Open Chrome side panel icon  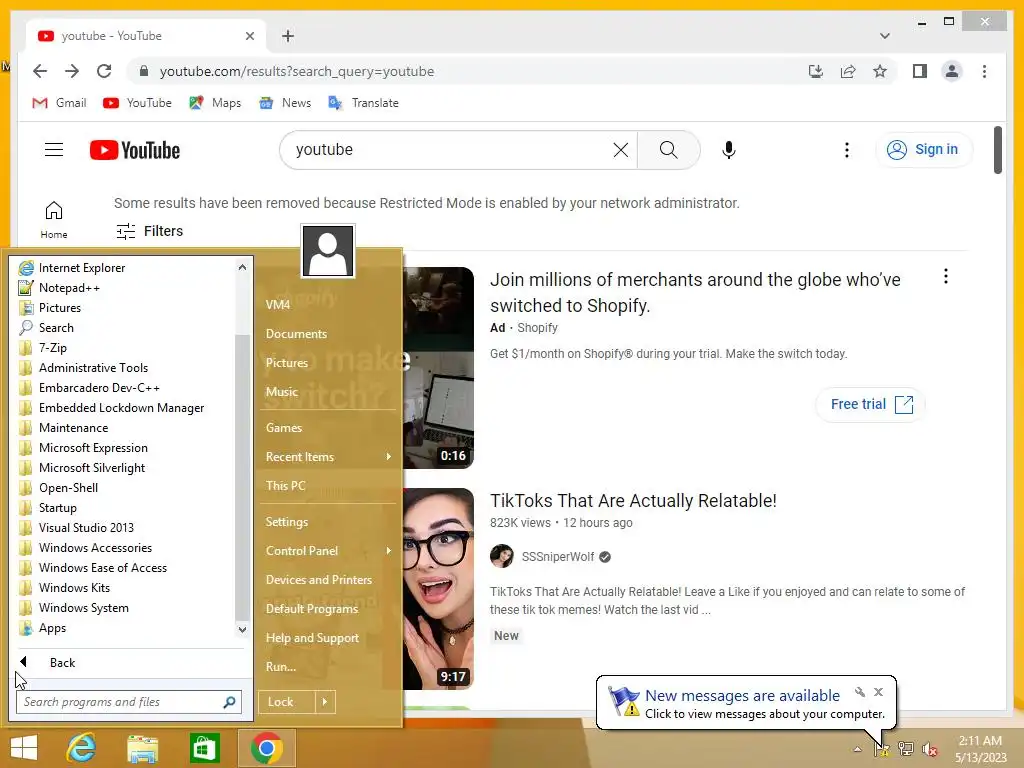click(920, 71)
